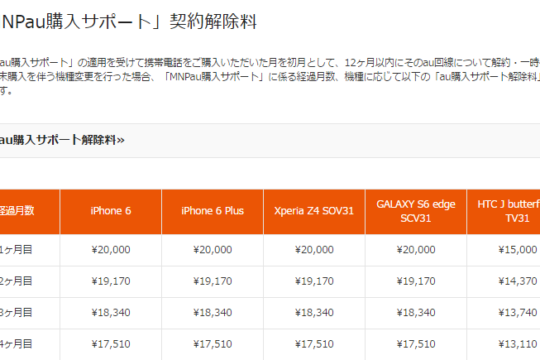The width and height of the screenshot is (540, 360).
Task: Select the ¥13,740 cell in HTC column
Action: click(518, 313)
